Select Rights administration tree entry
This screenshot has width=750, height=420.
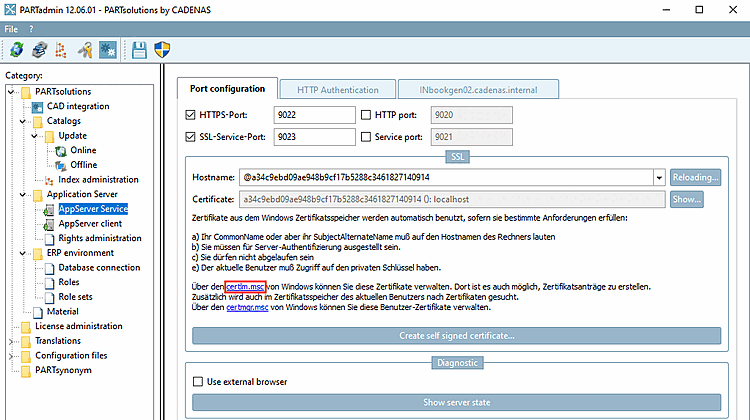100,238
